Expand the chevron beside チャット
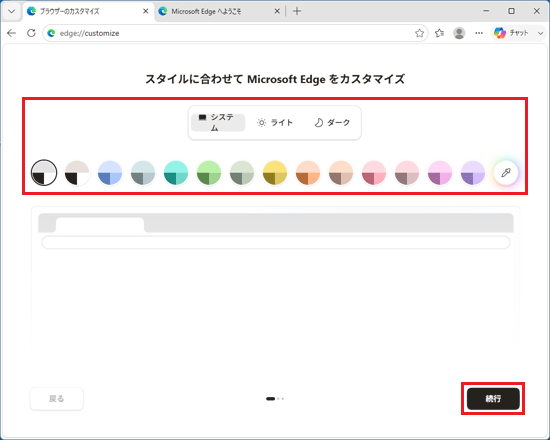The image size is (550, 440). click(540, 33)
